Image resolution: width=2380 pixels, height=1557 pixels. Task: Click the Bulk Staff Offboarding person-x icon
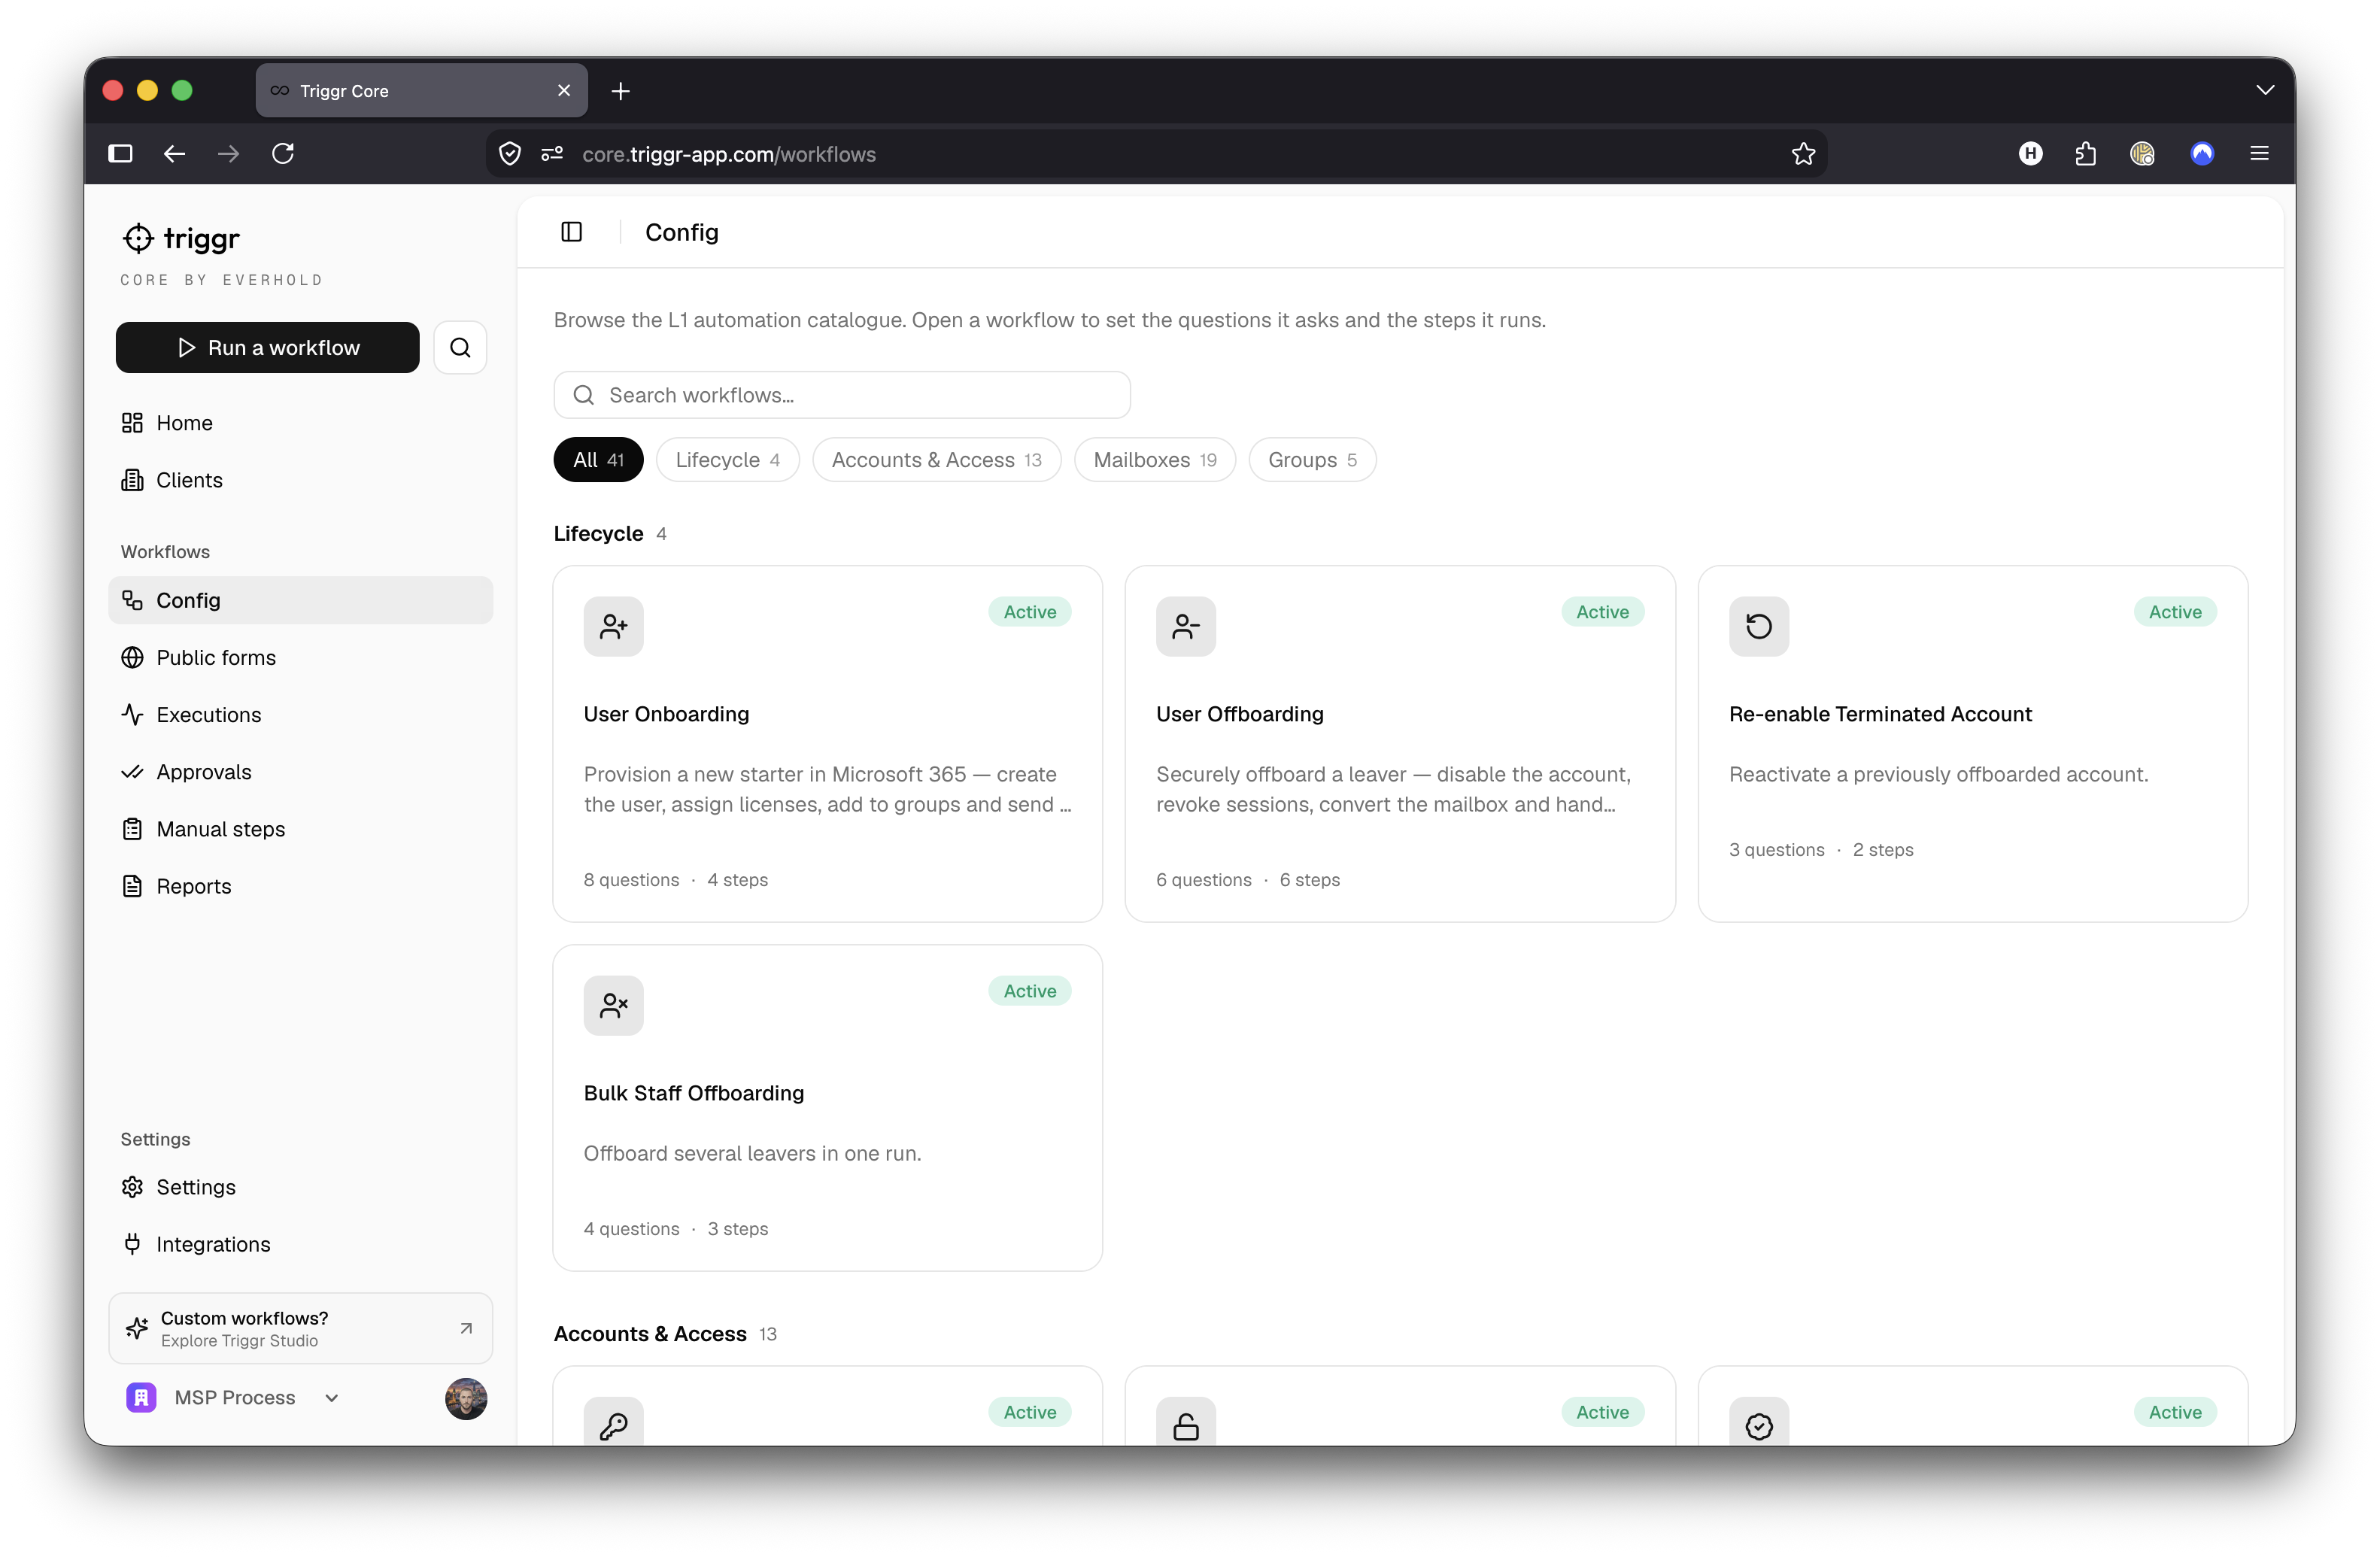pos(613,1005)
